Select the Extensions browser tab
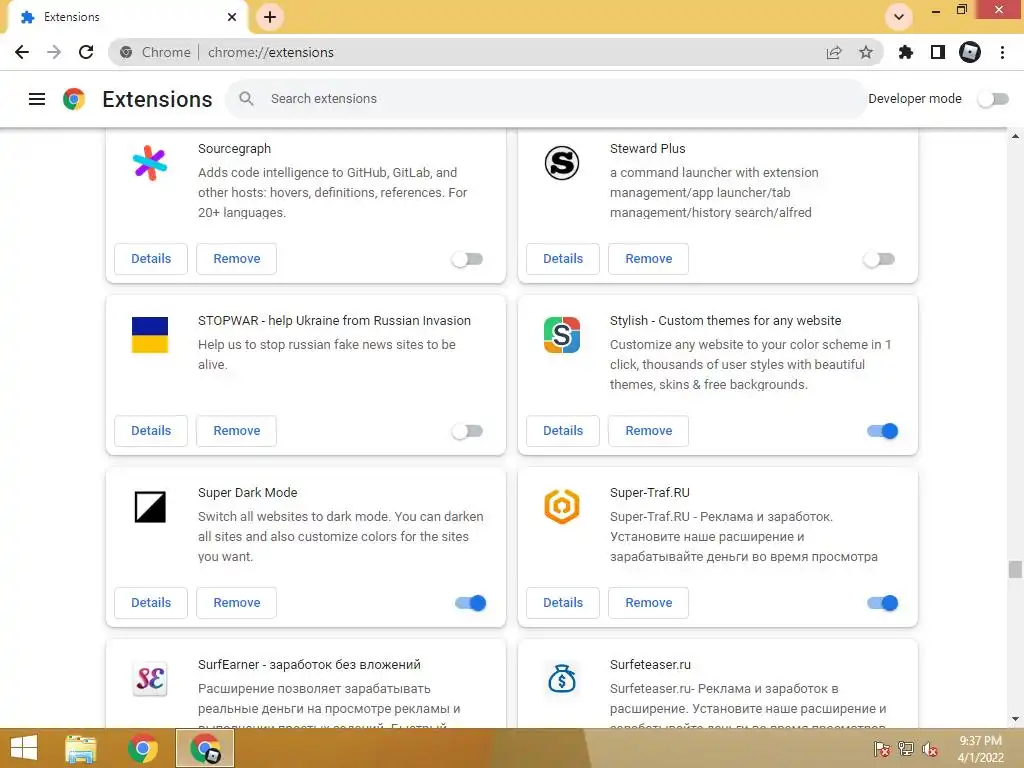The height and width of the screenshot is (768, 1024). click(127, 17)
